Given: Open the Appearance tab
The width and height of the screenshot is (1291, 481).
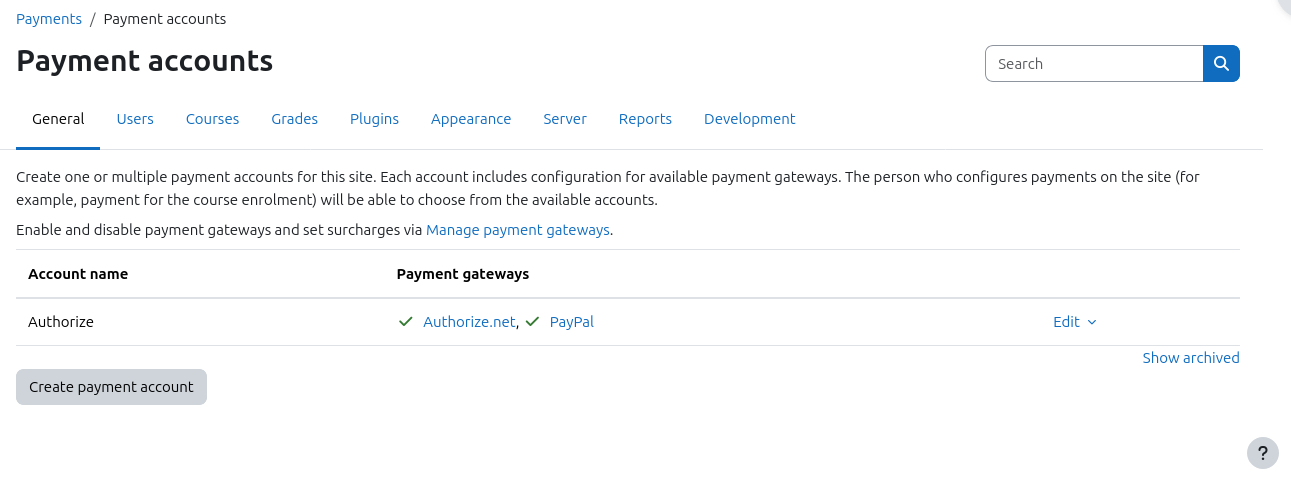Looking at the screenshot, I should coord(471,119).
